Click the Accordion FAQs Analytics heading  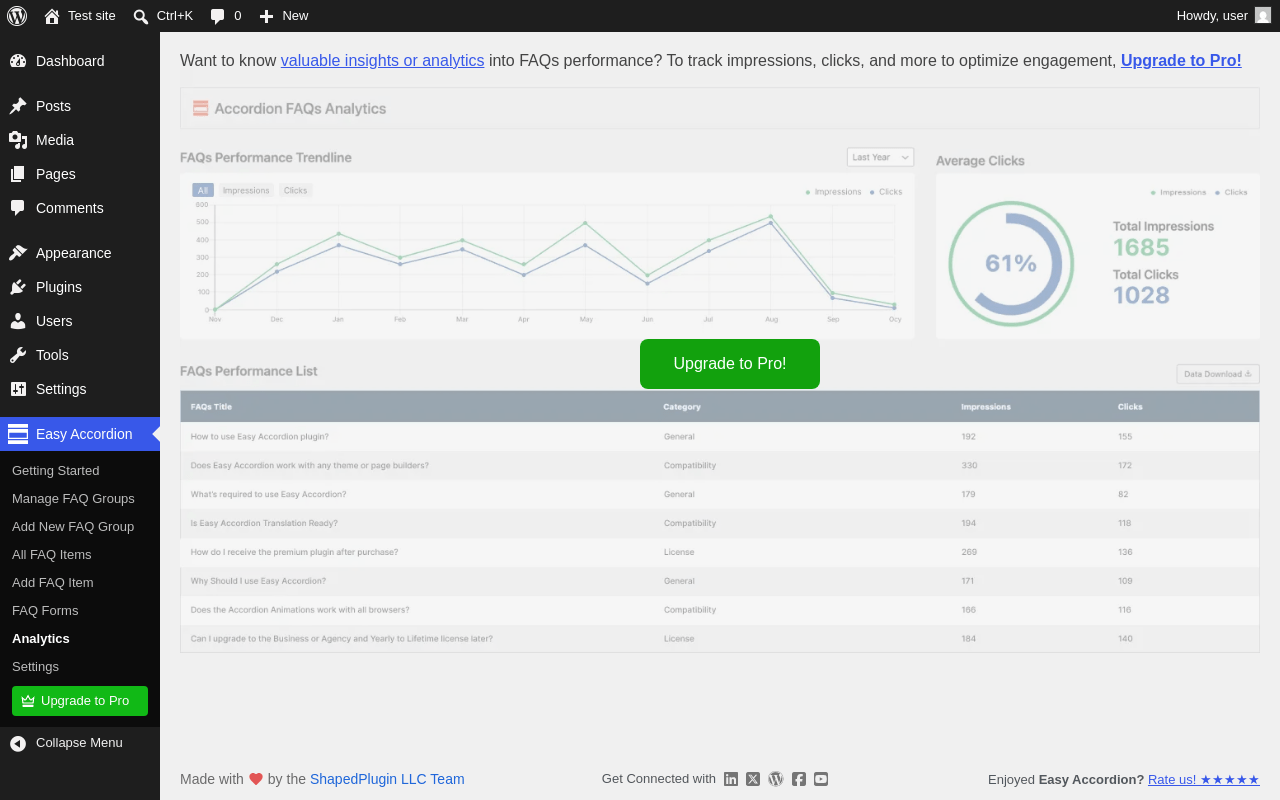click(300, 109)
